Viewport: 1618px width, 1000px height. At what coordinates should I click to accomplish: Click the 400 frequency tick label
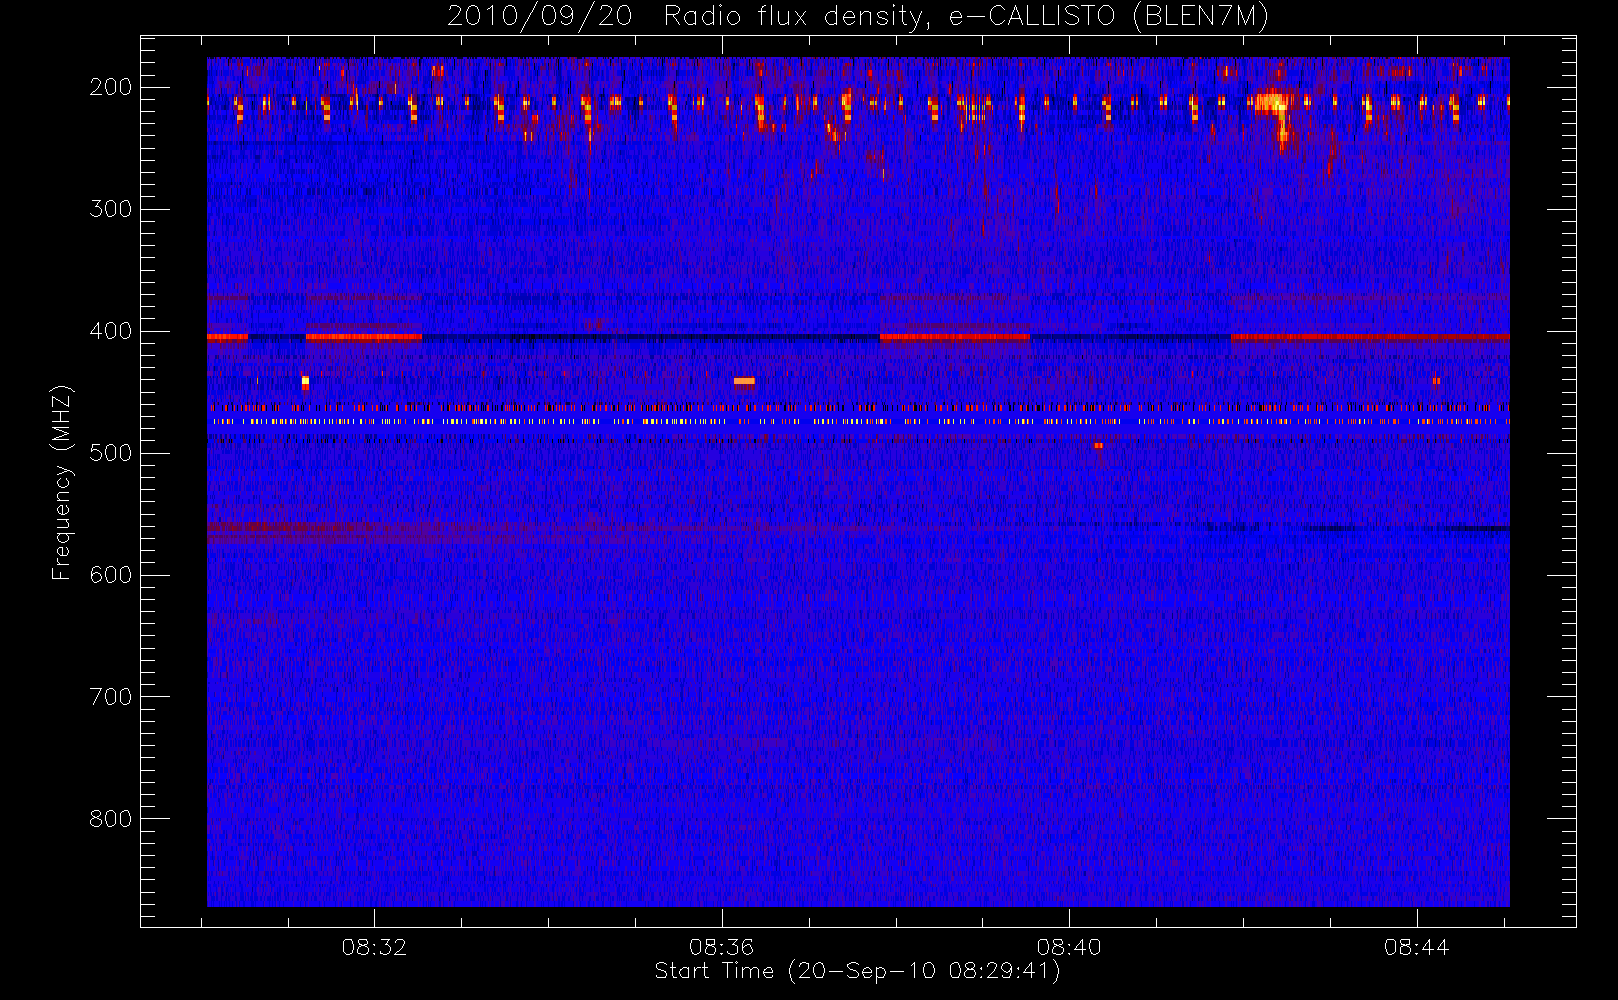[111, 331]
